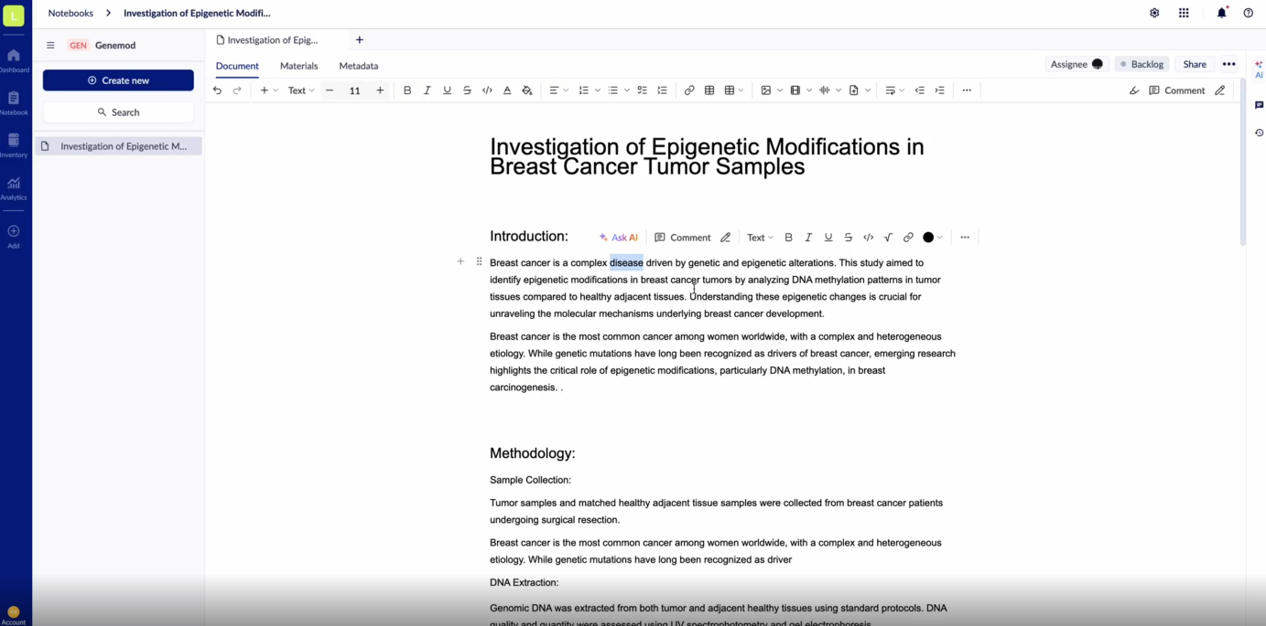Click the square root formula icon

(888, 238)
